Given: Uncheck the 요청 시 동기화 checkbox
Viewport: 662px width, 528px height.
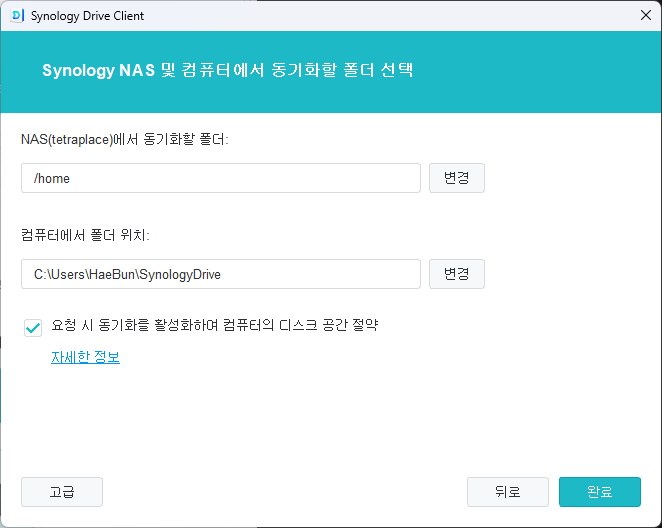Looking at the screenshot, I should (x=33, y=328).
